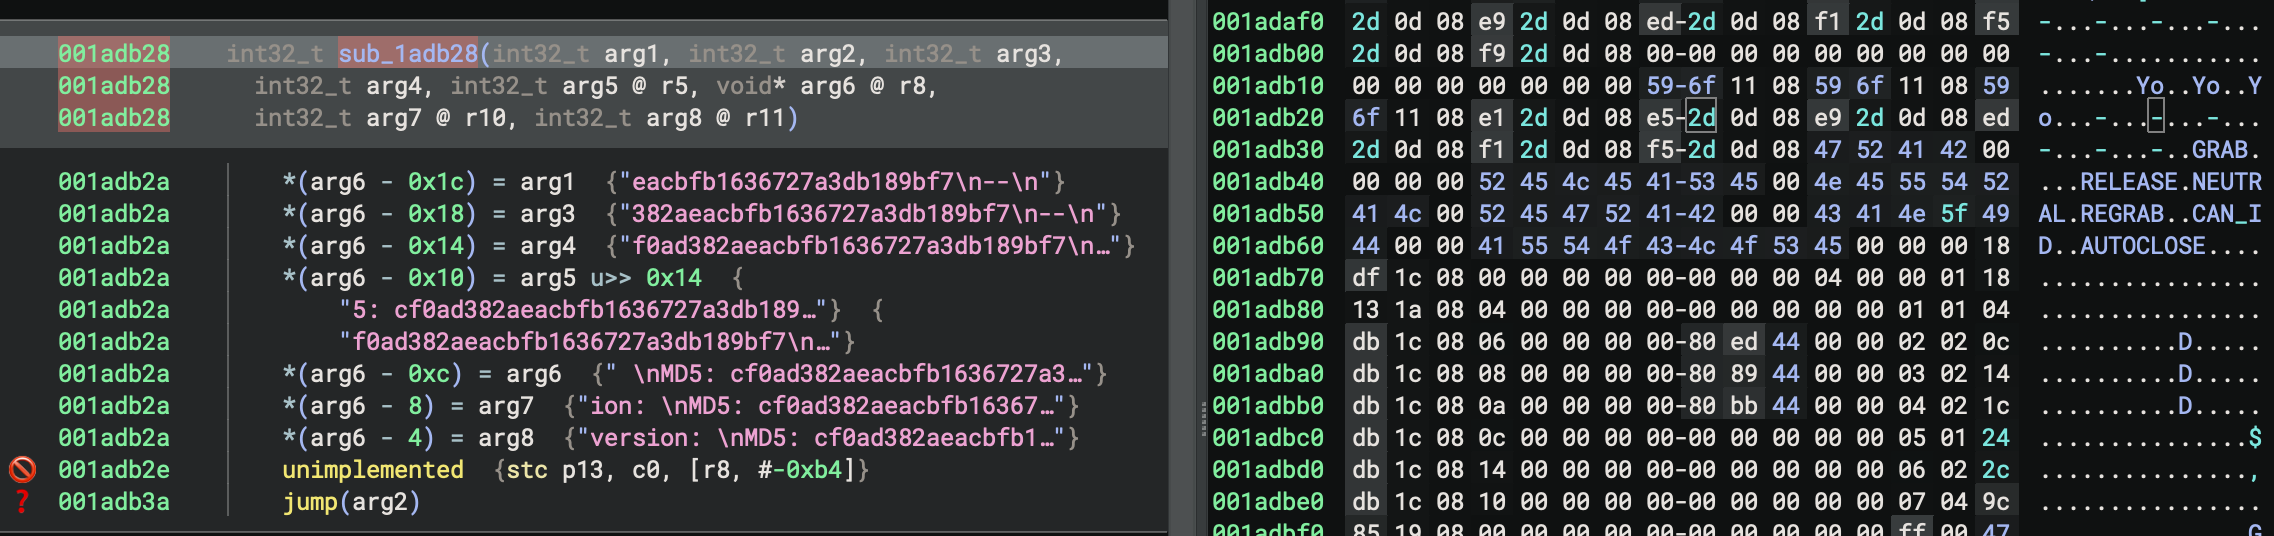Click ASCII text D..AUTOCLOSE in row 001adb60
The height and width of the screenshot is (536, 2274).
2122,245
